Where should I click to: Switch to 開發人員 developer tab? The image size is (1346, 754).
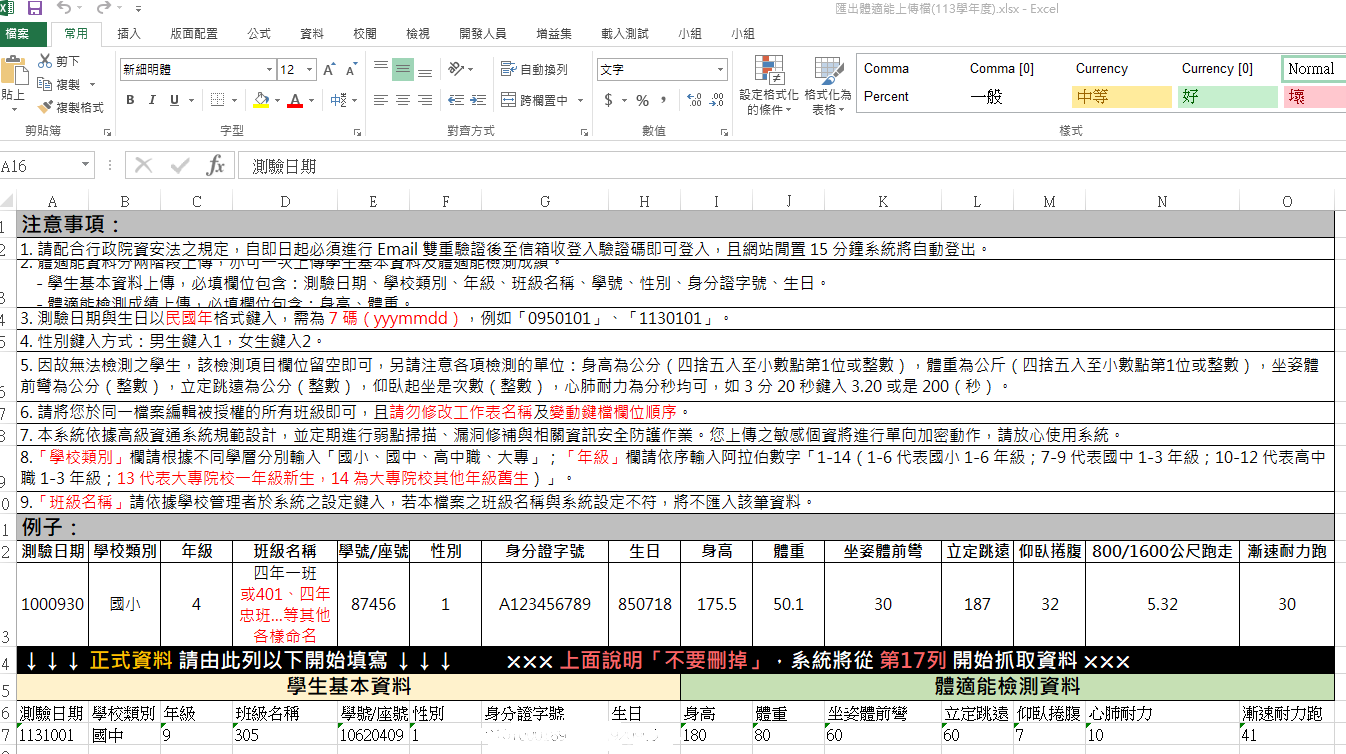tap(482, 33)
